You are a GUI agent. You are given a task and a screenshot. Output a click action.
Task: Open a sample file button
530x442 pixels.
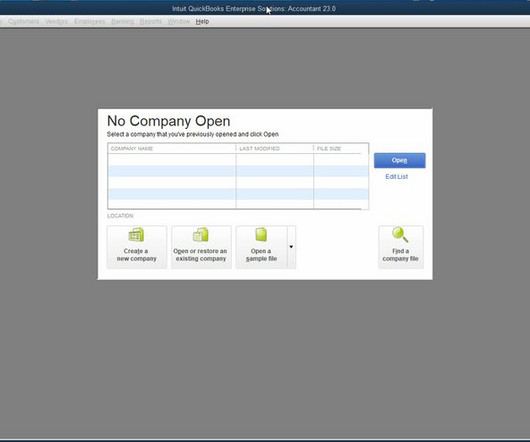coord(261,247)
